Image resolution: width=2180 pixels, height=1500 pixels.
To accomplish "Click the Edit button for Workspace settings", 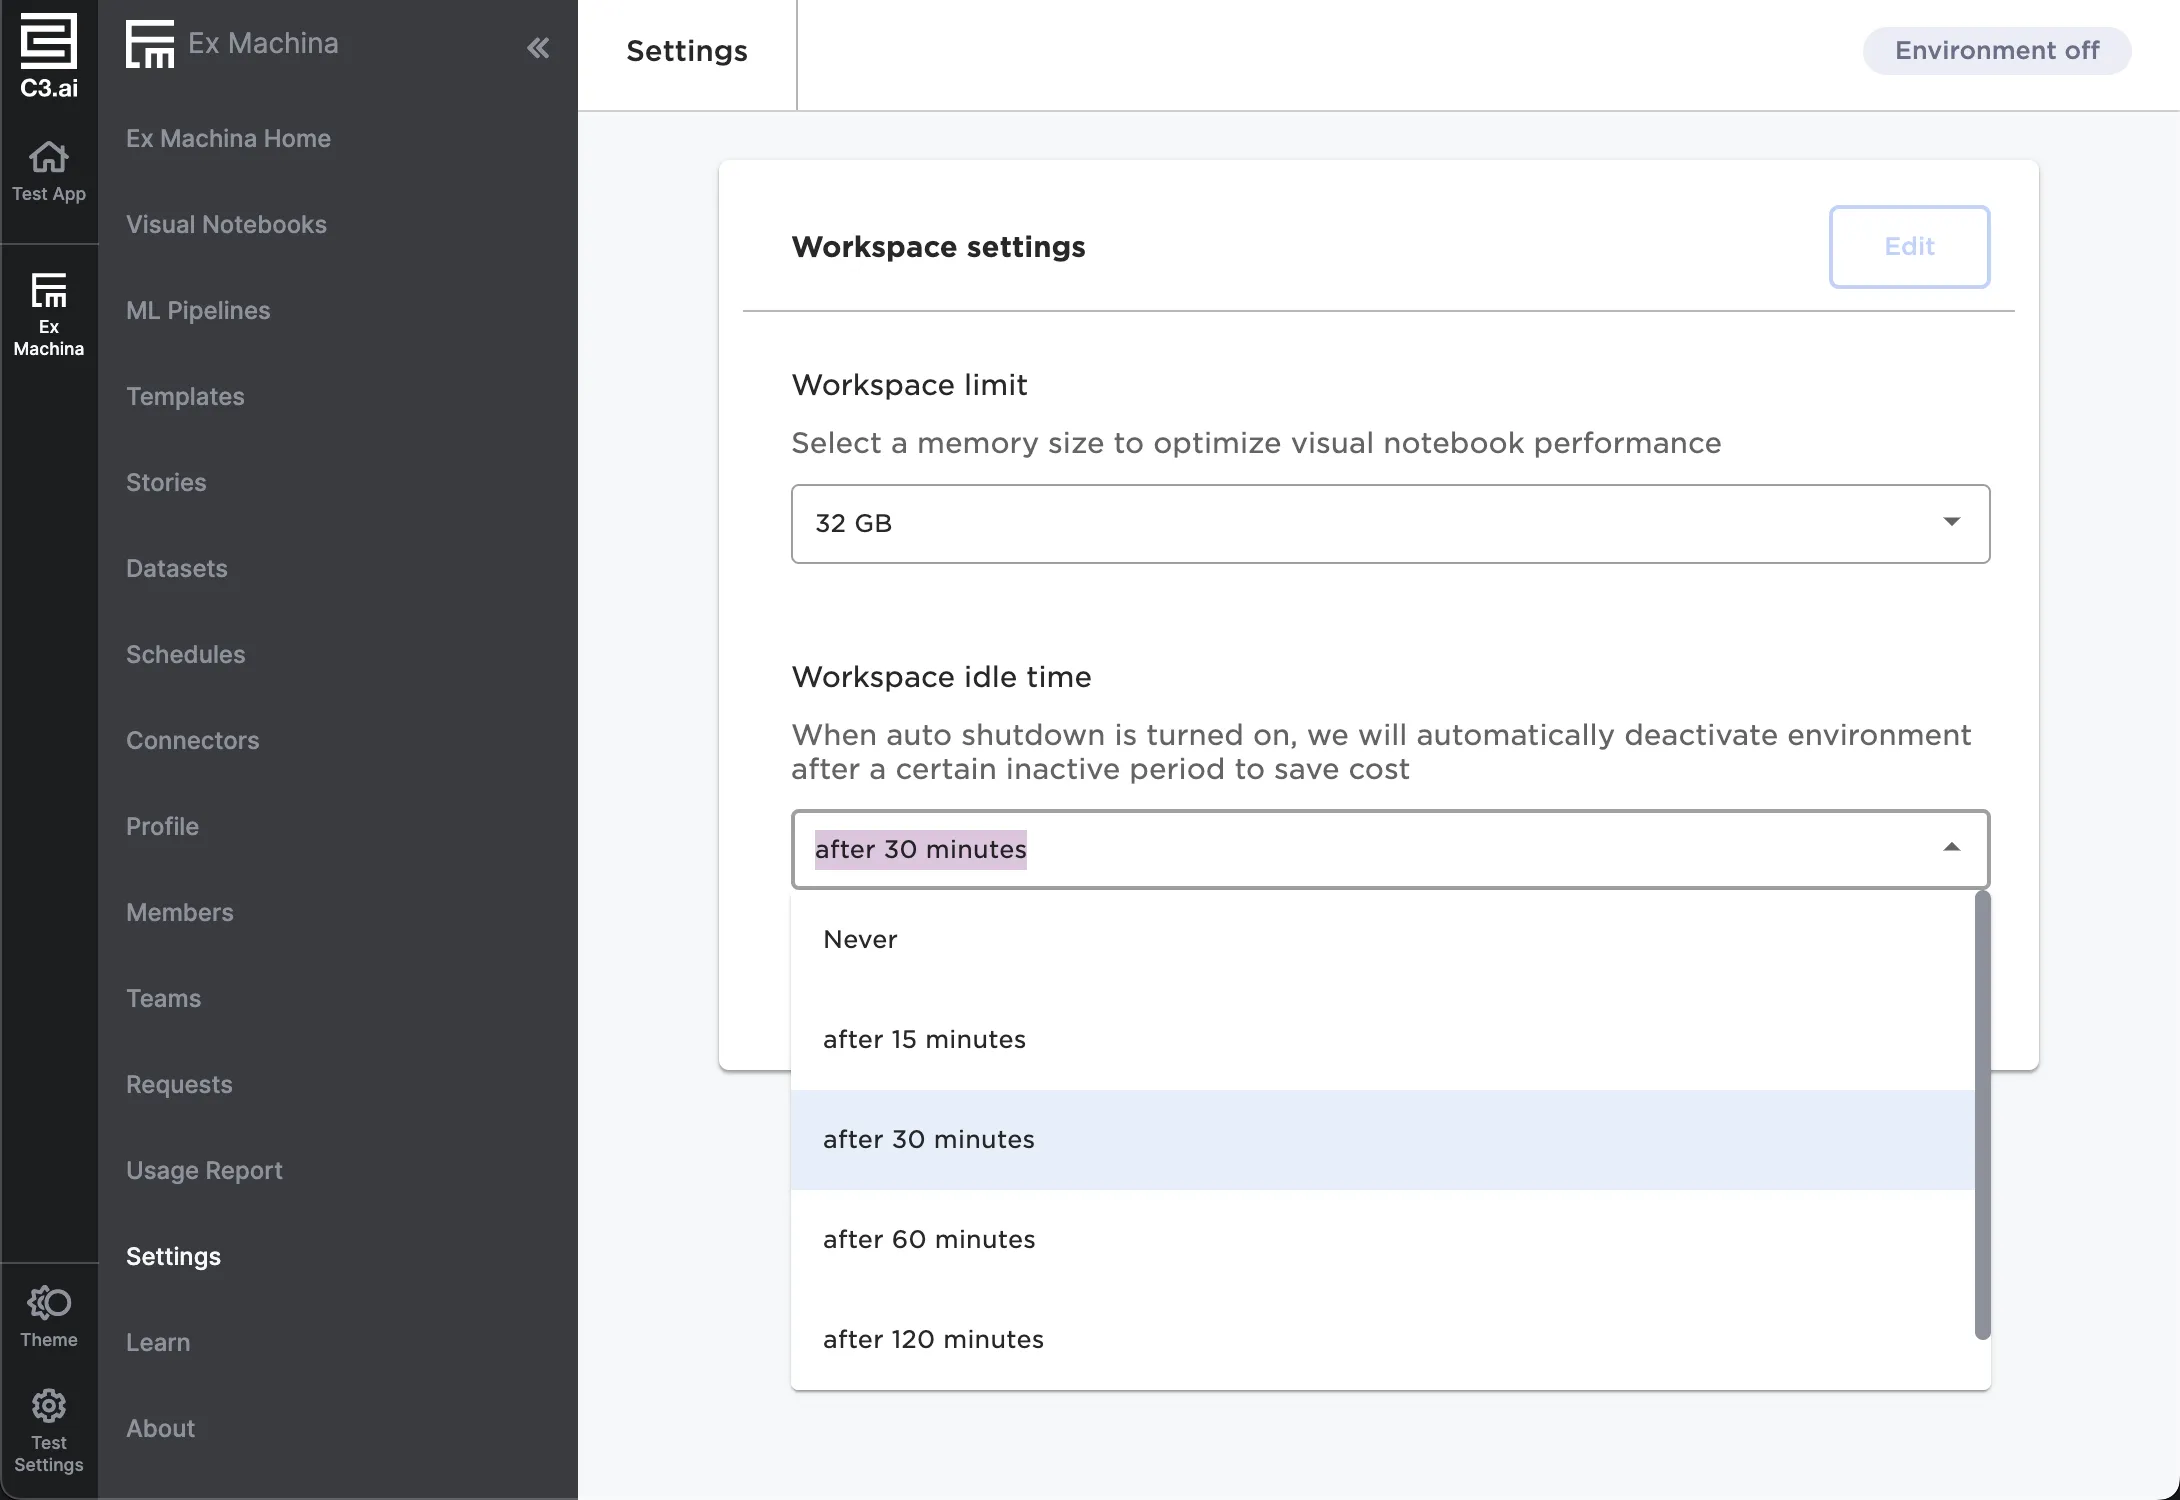I will 1909,246.
